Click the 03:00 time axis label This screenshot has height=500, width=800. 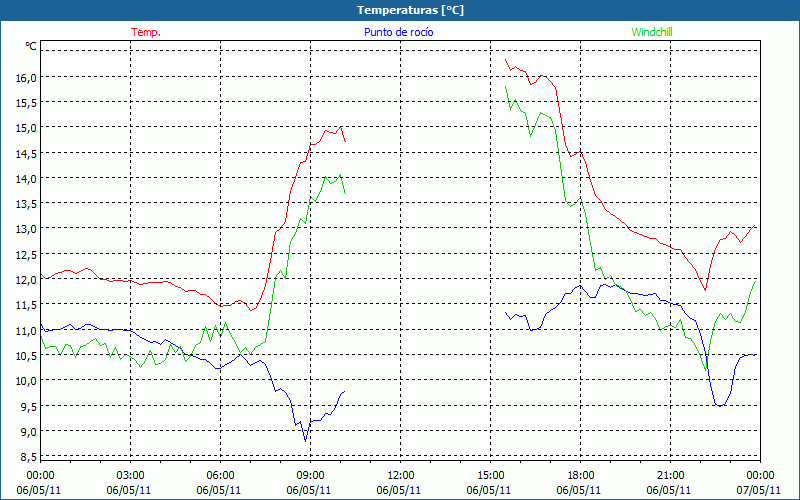coord(130,476)
